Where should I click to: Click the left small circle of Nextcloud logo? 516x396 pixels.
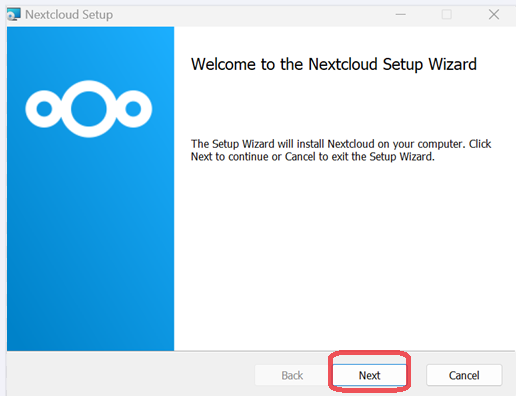tap(44, 109)
